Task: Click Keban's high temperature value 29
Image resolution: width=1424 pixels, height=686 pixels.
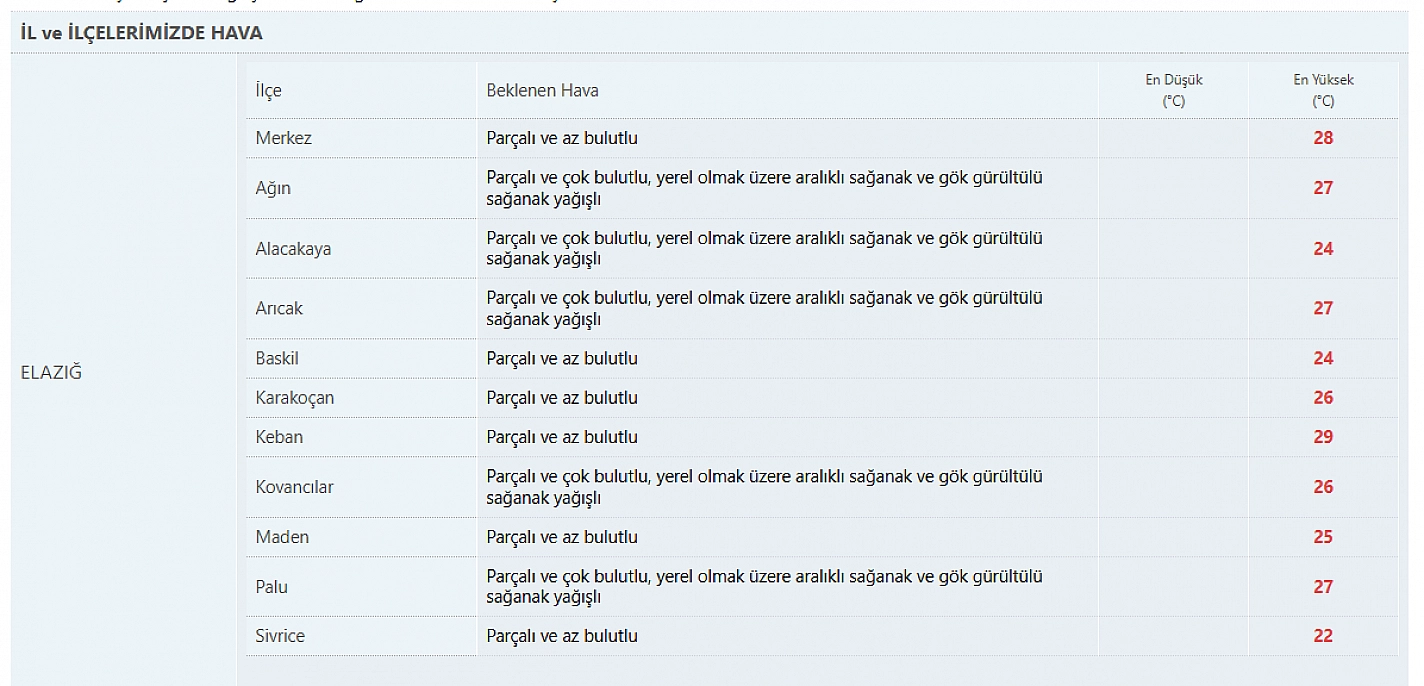Action: click(1323, 437)
